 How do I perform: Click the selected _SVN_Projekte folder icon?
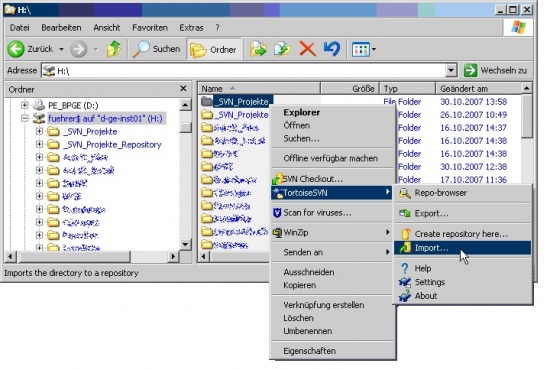(x=207, y=102)
